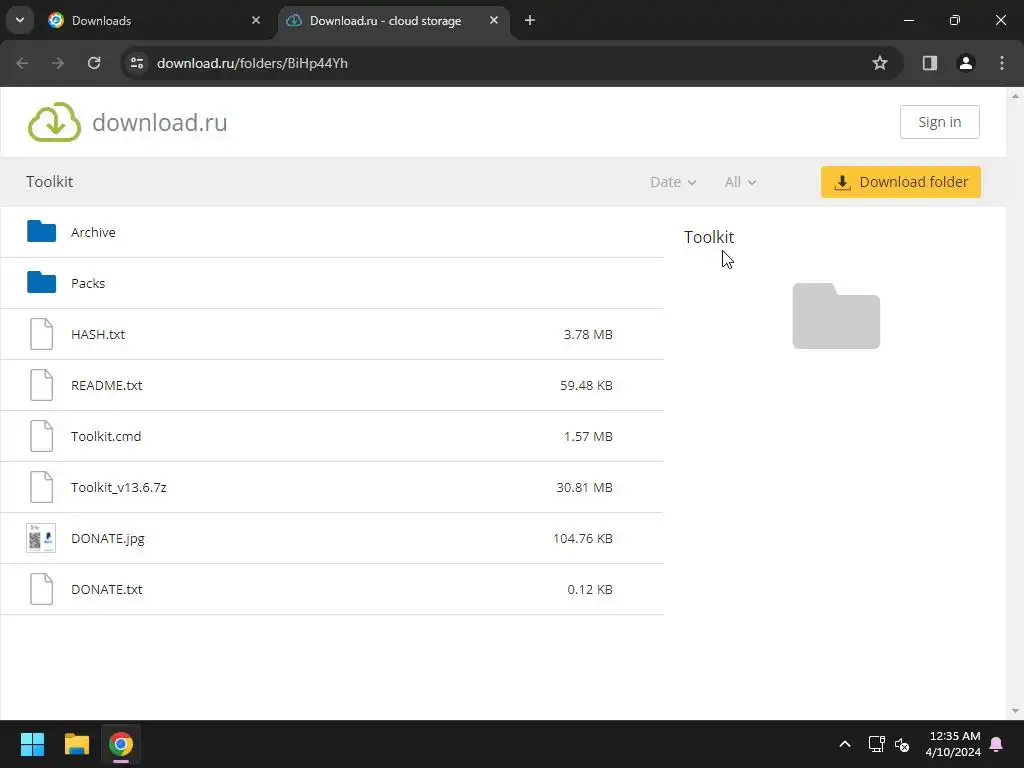Open the Archive folder icon
This screenshot has width=1024, height=768.
(41, 231)
